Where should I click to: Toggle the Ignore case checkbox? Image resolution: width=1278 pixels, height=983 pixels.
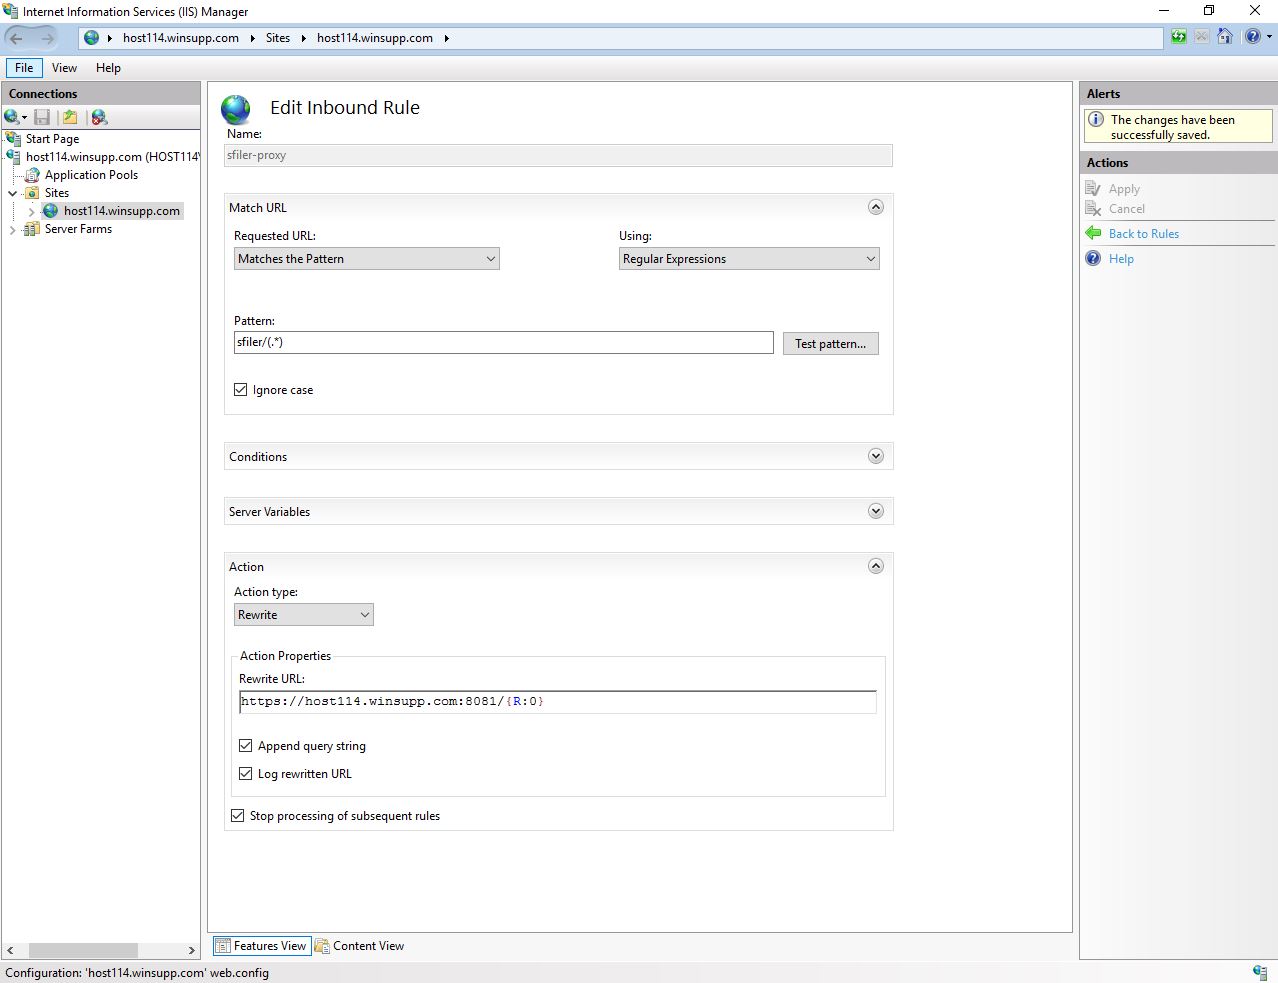[x=241, y=390]
